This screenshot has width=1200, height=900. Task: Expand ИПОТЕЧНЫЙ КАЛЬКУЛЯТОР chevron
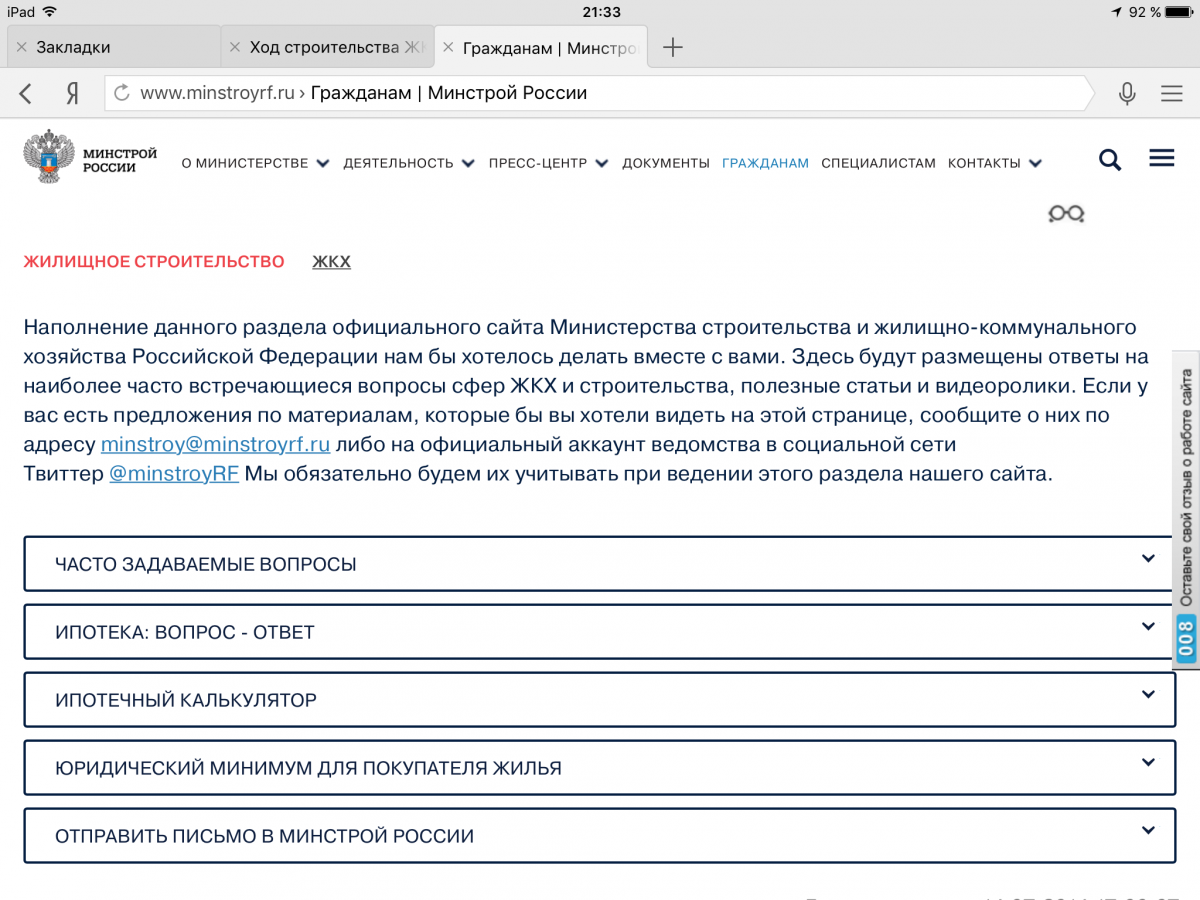tap(1148, 695)
